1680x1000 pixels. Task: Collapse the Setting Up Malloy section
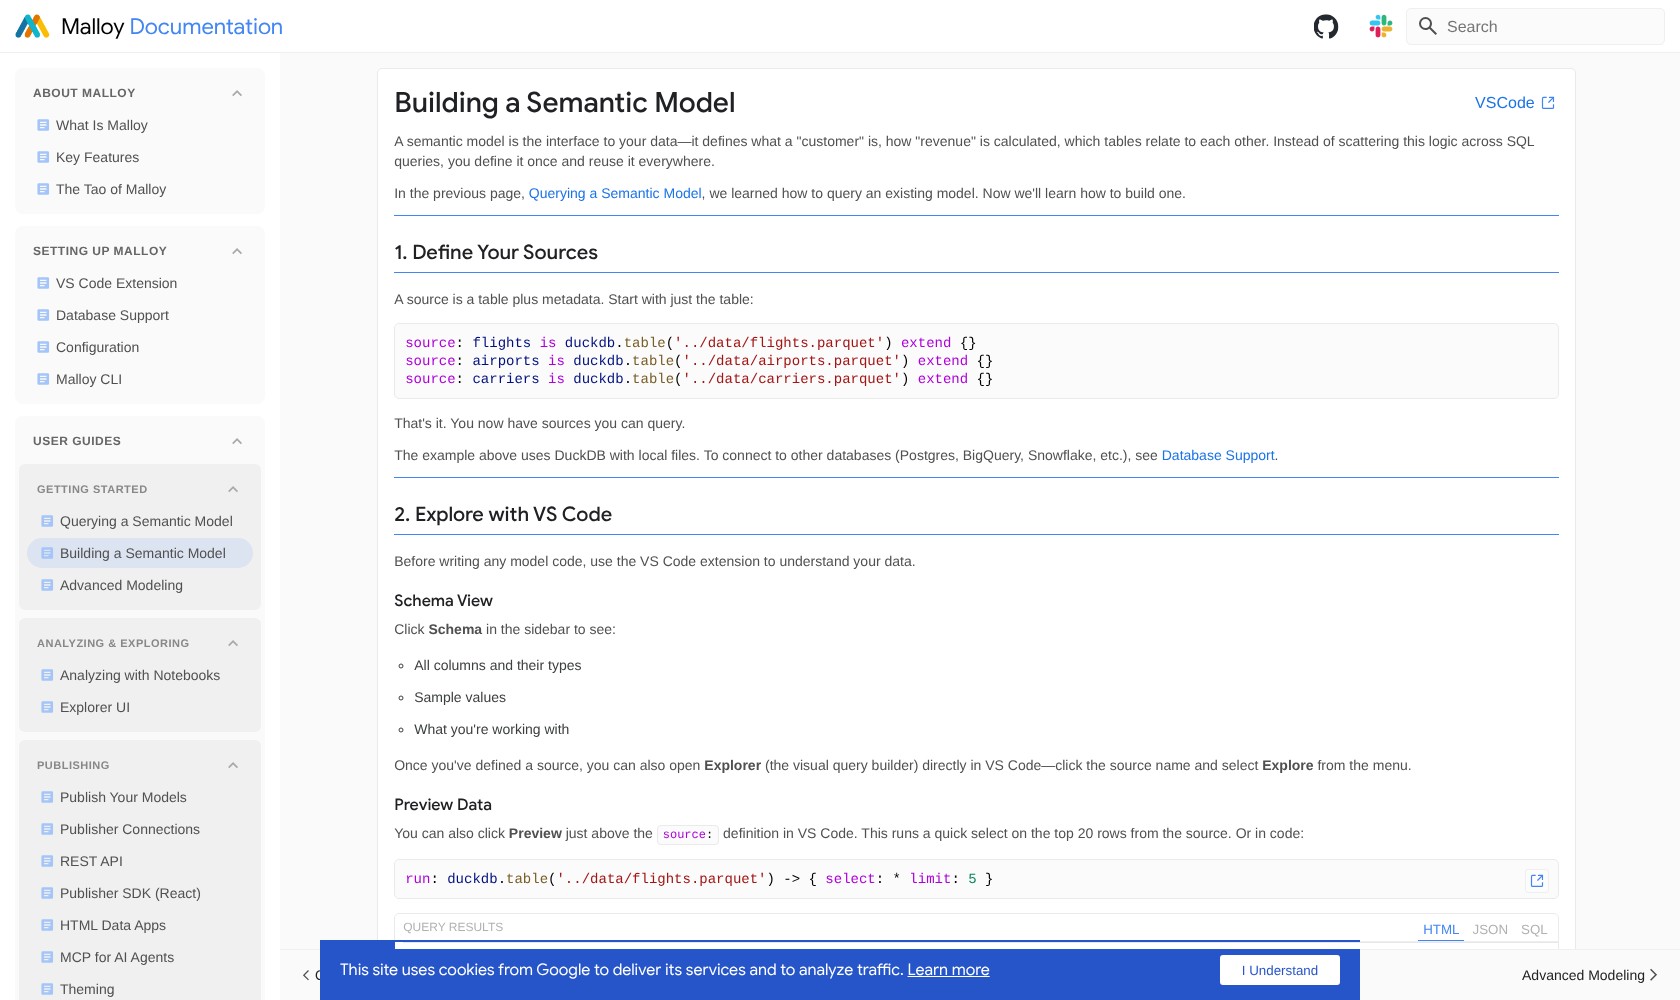[237, 251]
